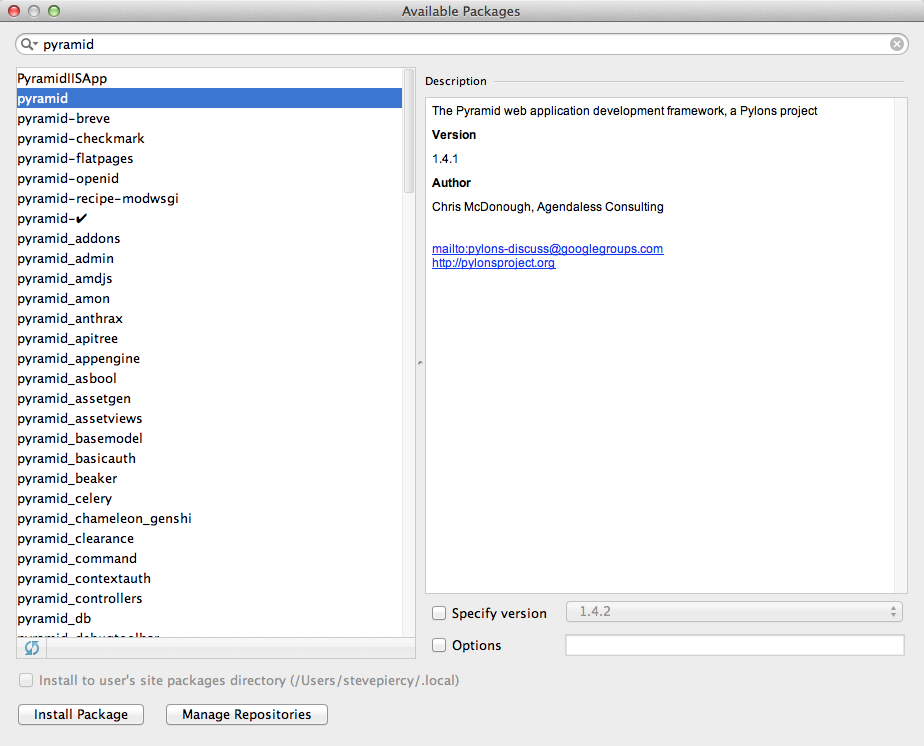This screenshot has width=924, height=746.
Task: Select pyramid_appengine package
Action: (x=209, y=359)
